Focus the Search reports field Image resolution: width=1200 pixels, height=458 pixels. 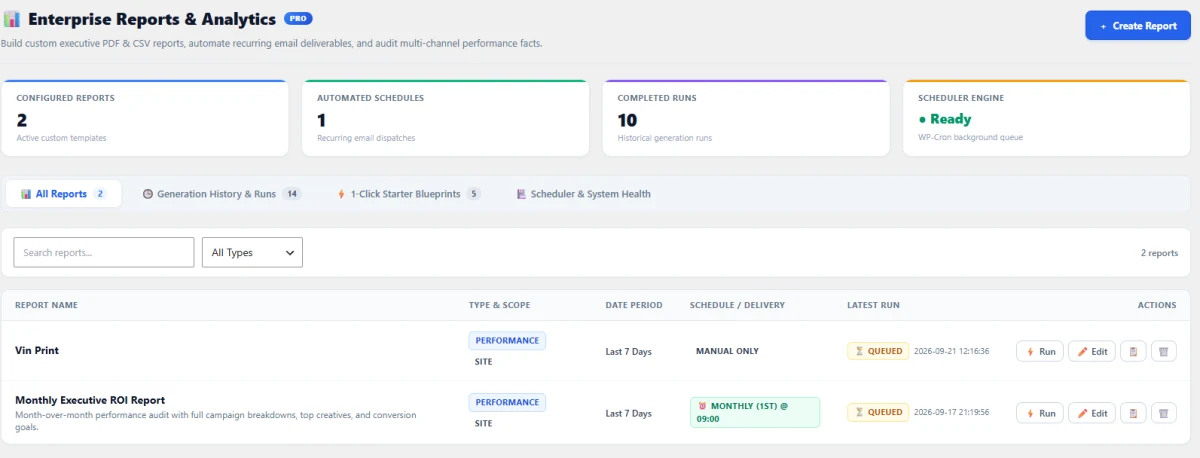point(104,252)
